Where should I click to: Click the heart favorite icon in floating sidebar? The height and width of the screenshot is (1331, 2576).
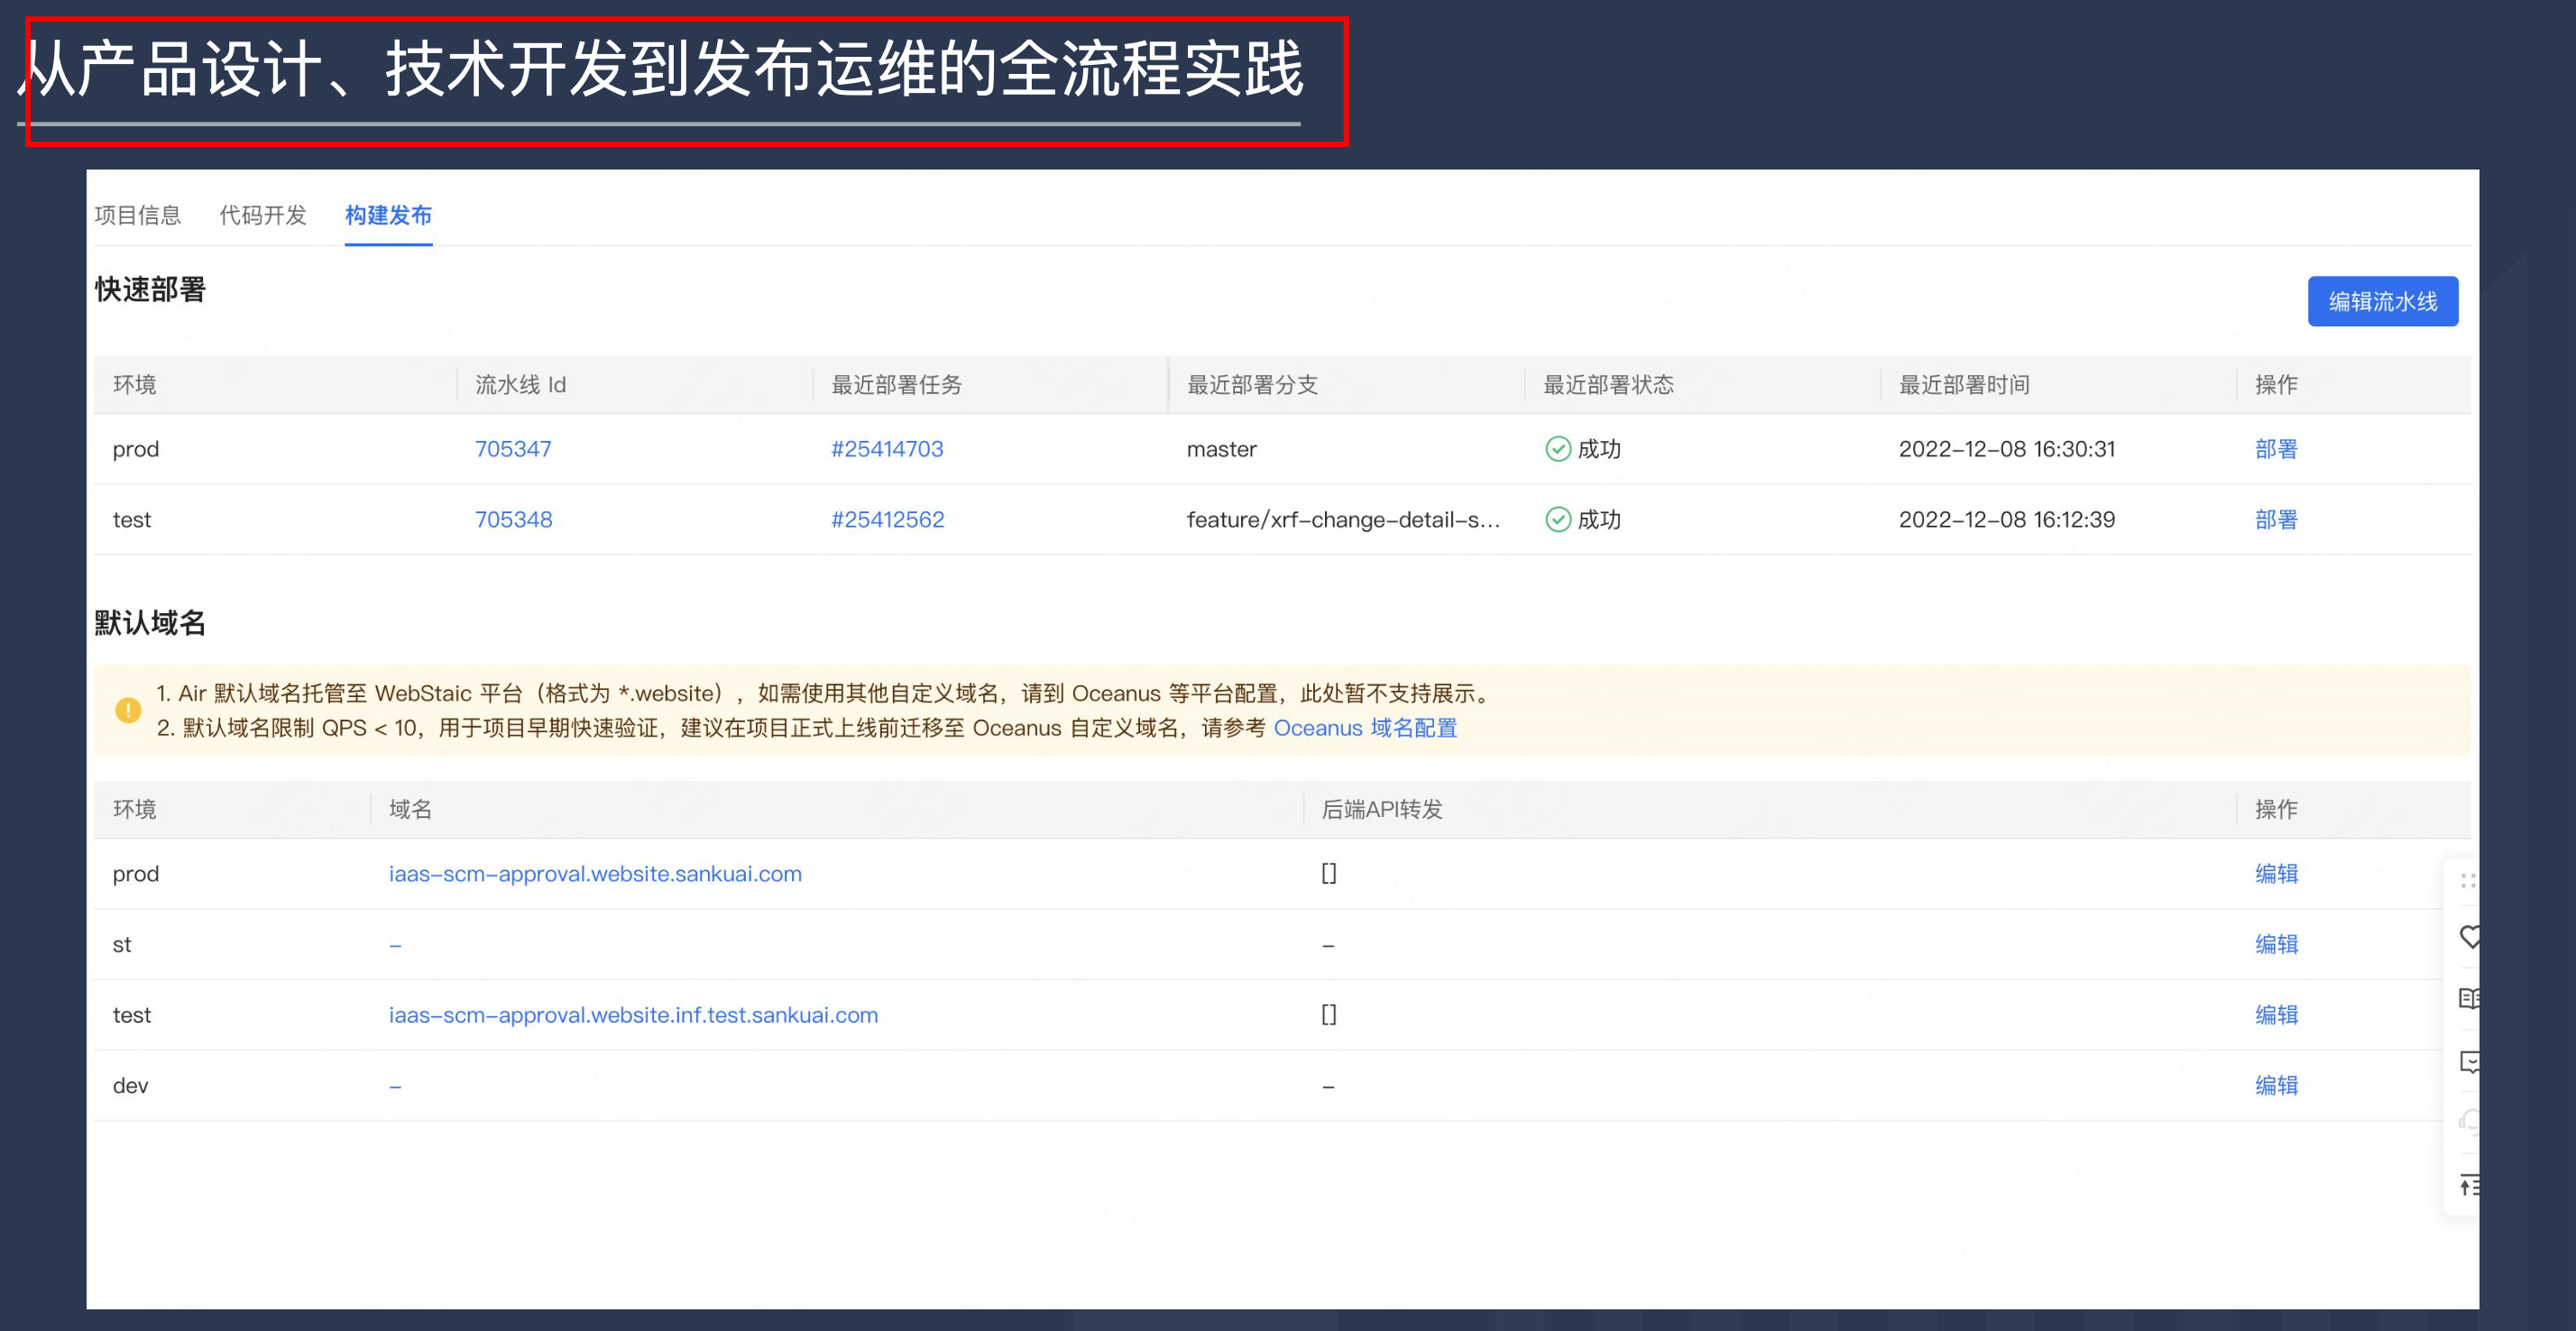click(2469, 937)
